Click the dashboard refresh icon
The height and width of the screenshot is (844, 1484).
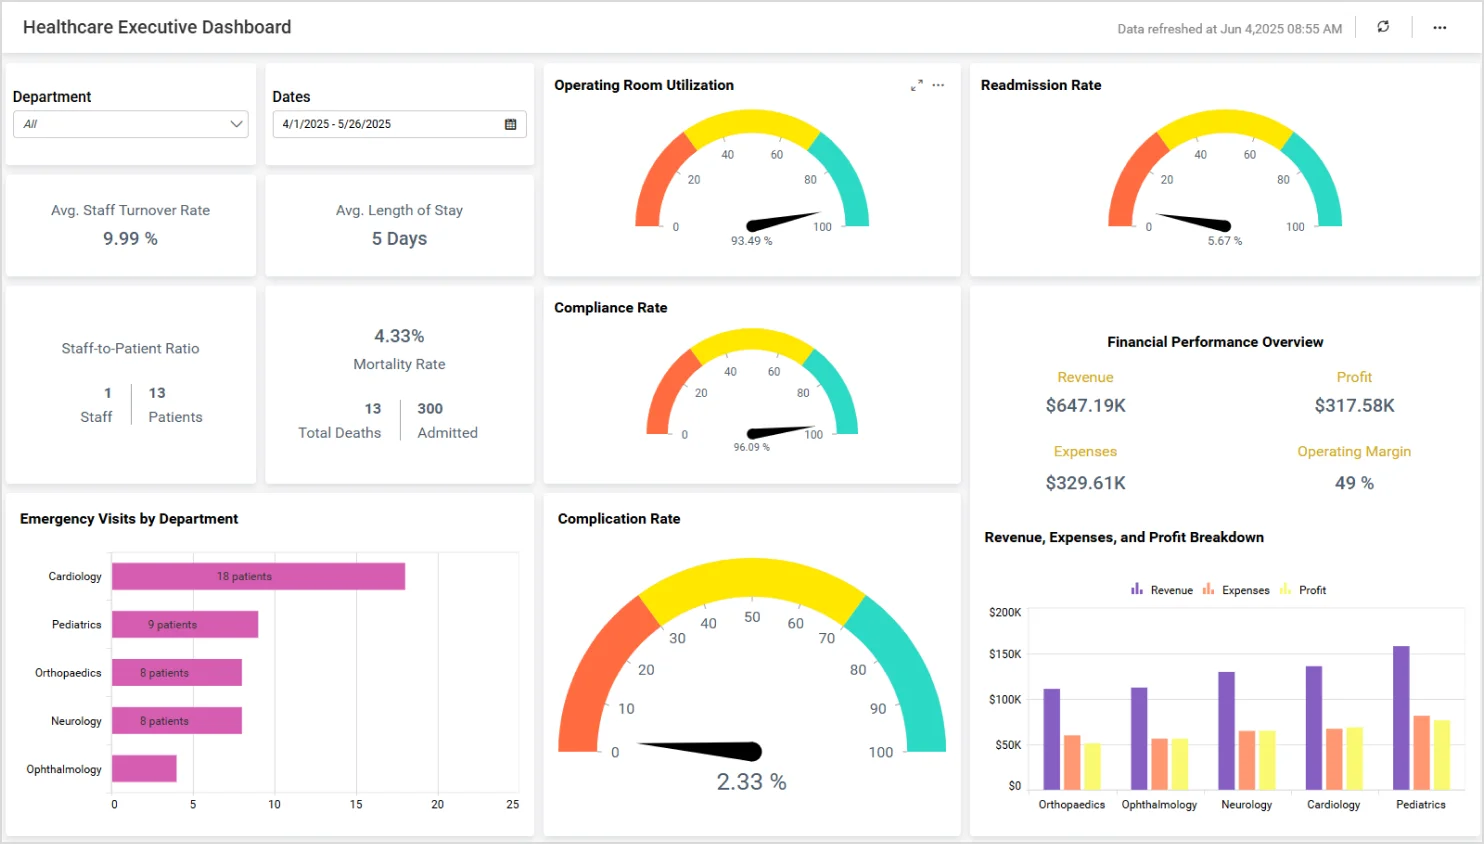point(1383,27)
